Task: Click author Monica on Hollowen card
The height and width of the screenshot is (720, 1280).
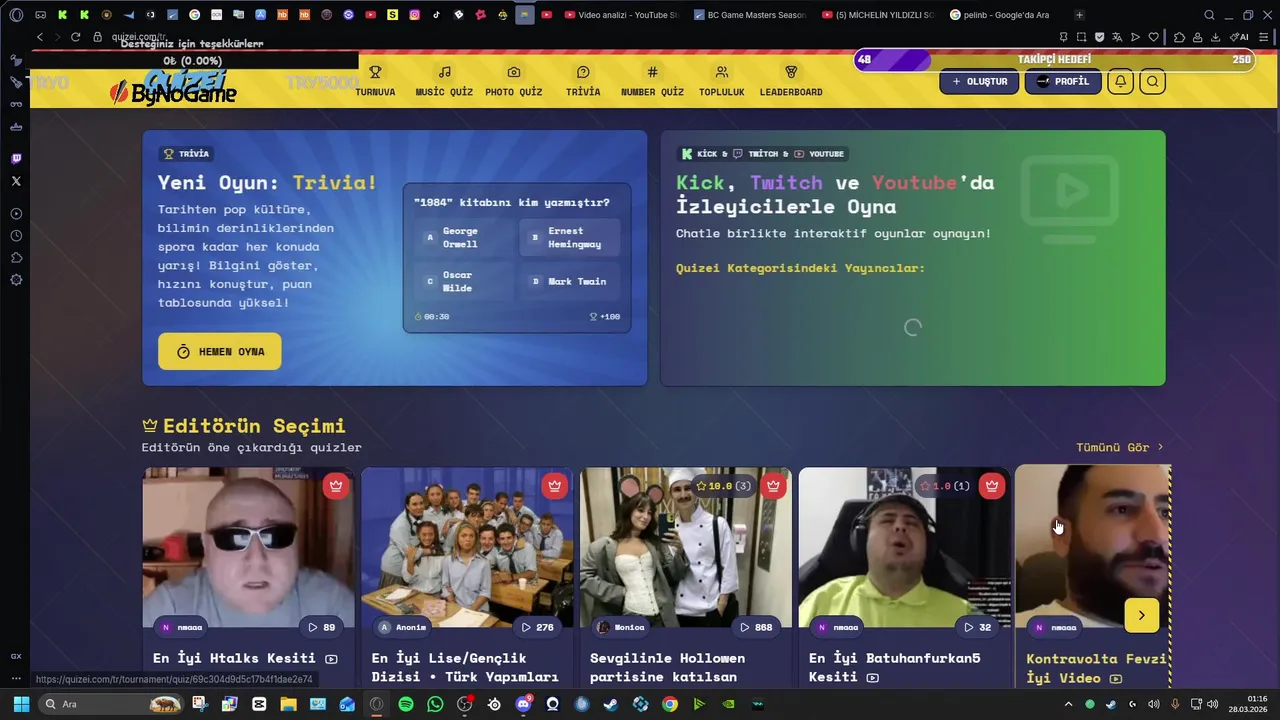Action: (x=621, y=627)
